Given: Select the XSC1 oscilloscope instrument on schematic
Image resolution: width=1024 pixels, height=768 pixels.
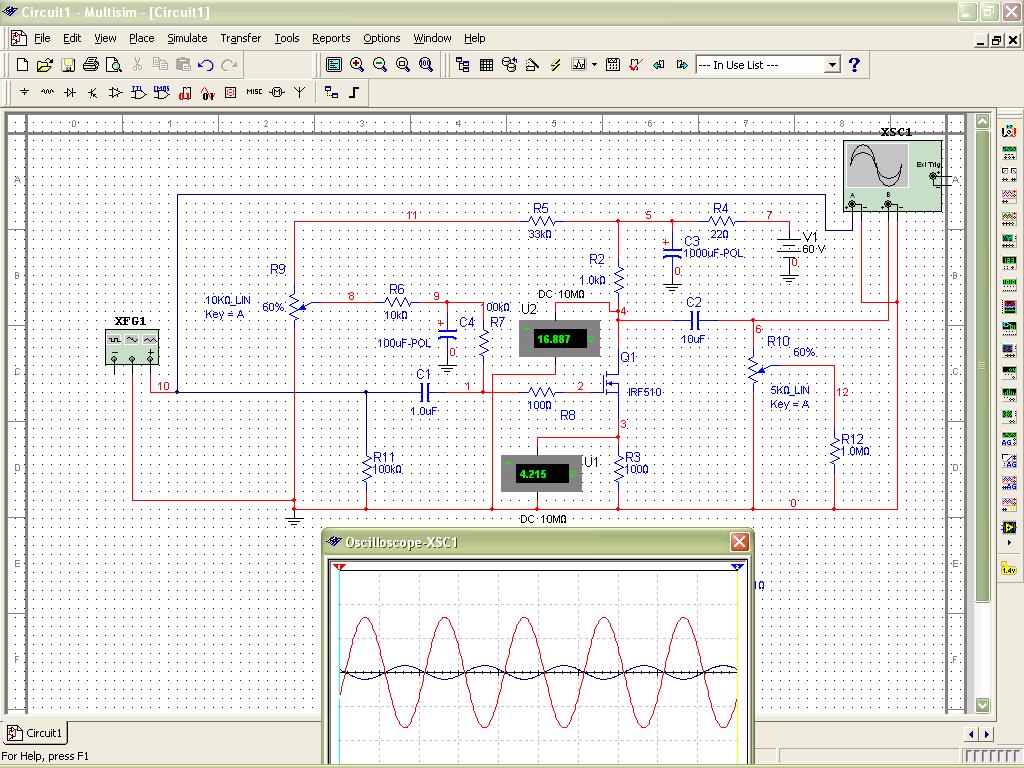Looking at the screenshot, I should pyautogui.click(x=892, y=175).
